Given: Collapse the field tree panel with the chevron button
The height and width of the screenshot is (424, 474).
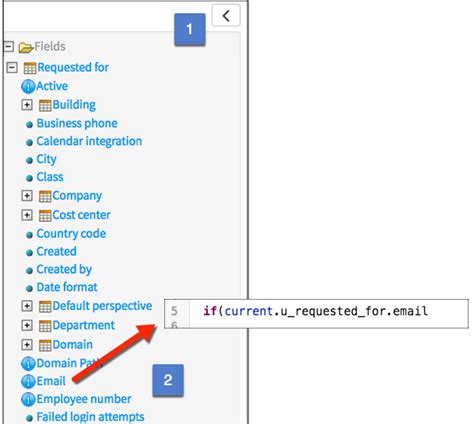Looking at the screenshot, I should (226, 16).
